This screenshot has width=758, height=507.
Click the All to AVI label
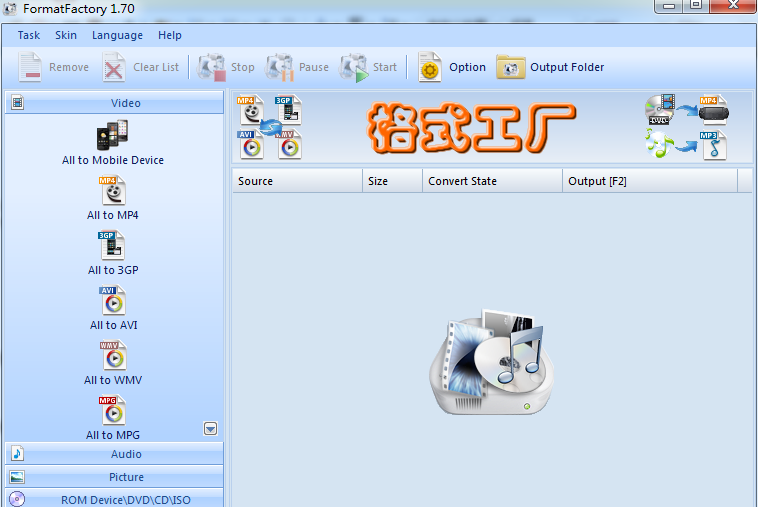click(x=114, y=325)
